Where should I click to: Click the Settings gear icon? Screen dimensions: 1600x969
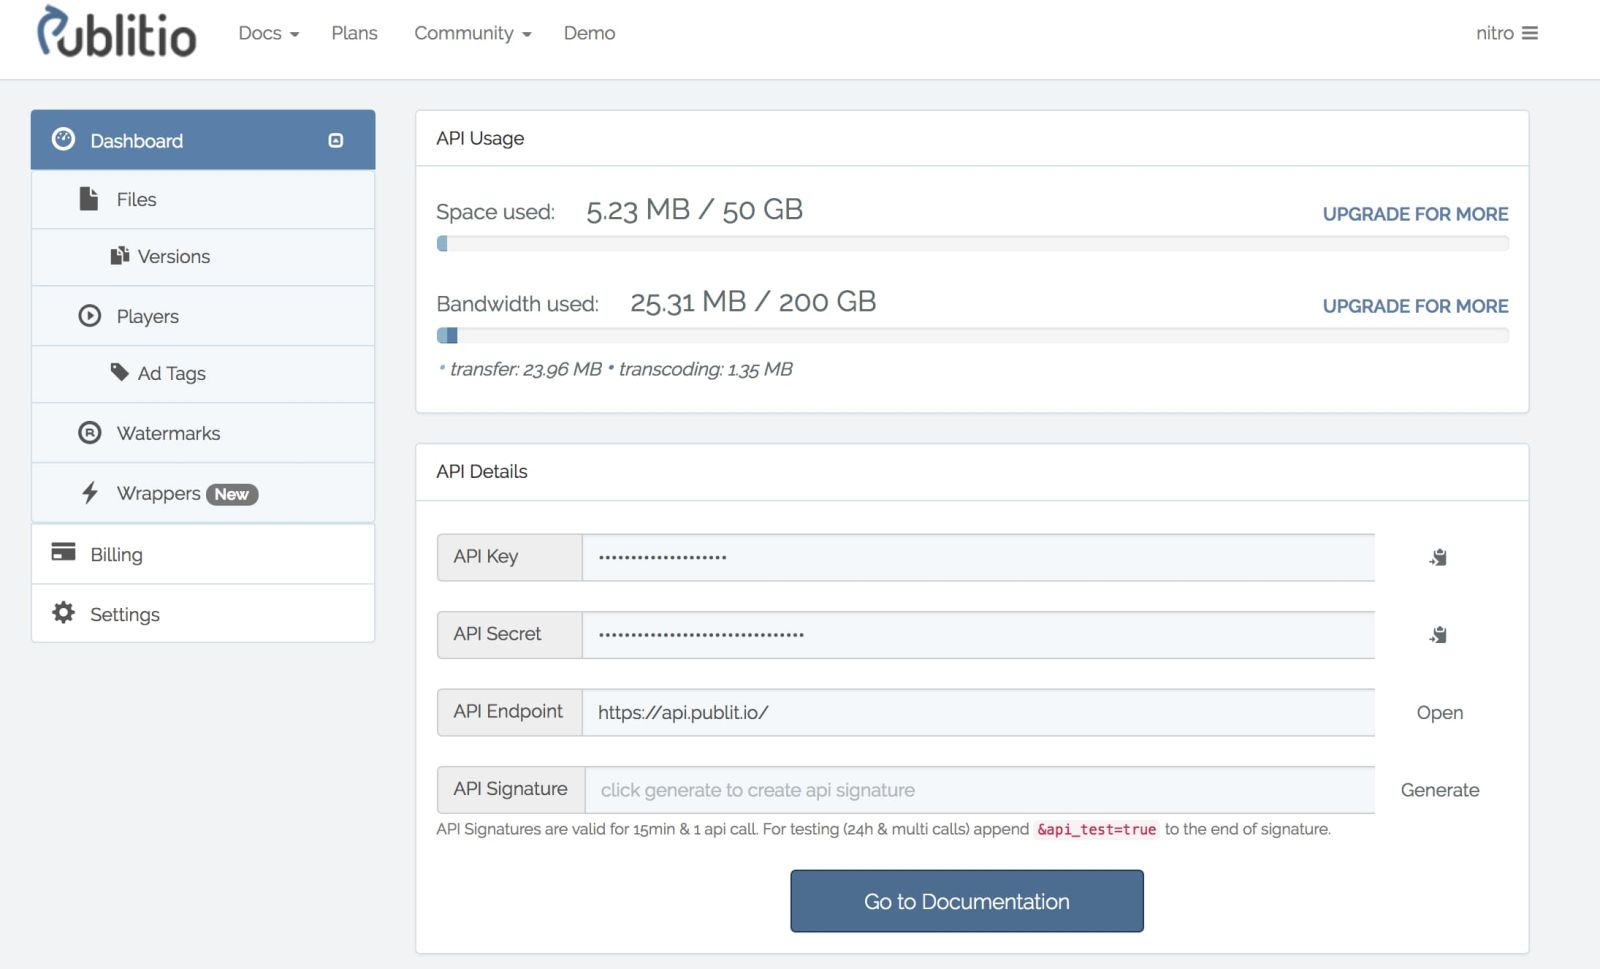(x=63, y=612)
